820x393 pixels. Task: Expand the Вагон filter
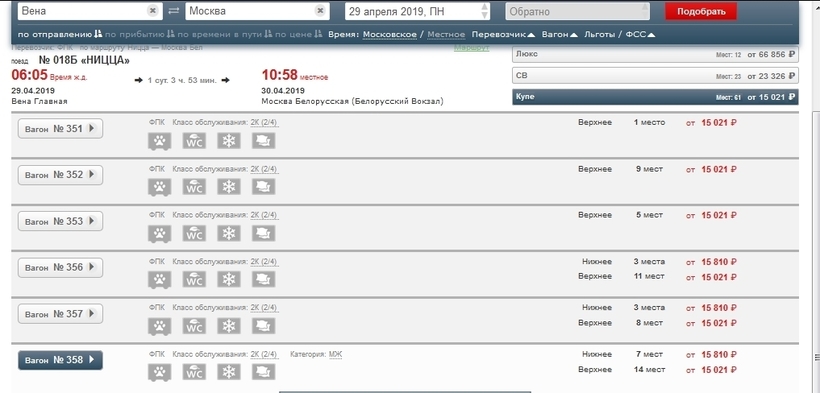[x=560, y=35]
